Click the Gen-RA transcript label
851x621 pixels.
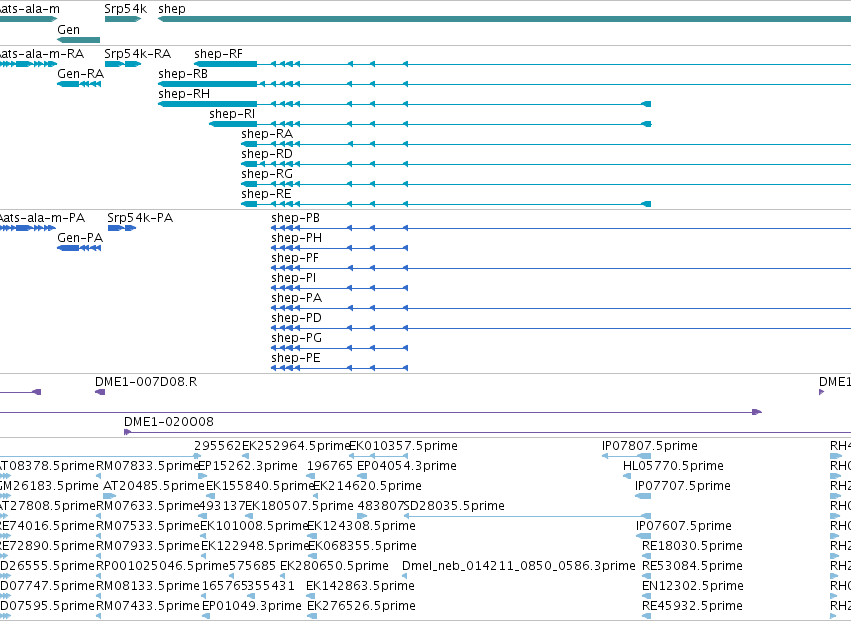(80, 74)
